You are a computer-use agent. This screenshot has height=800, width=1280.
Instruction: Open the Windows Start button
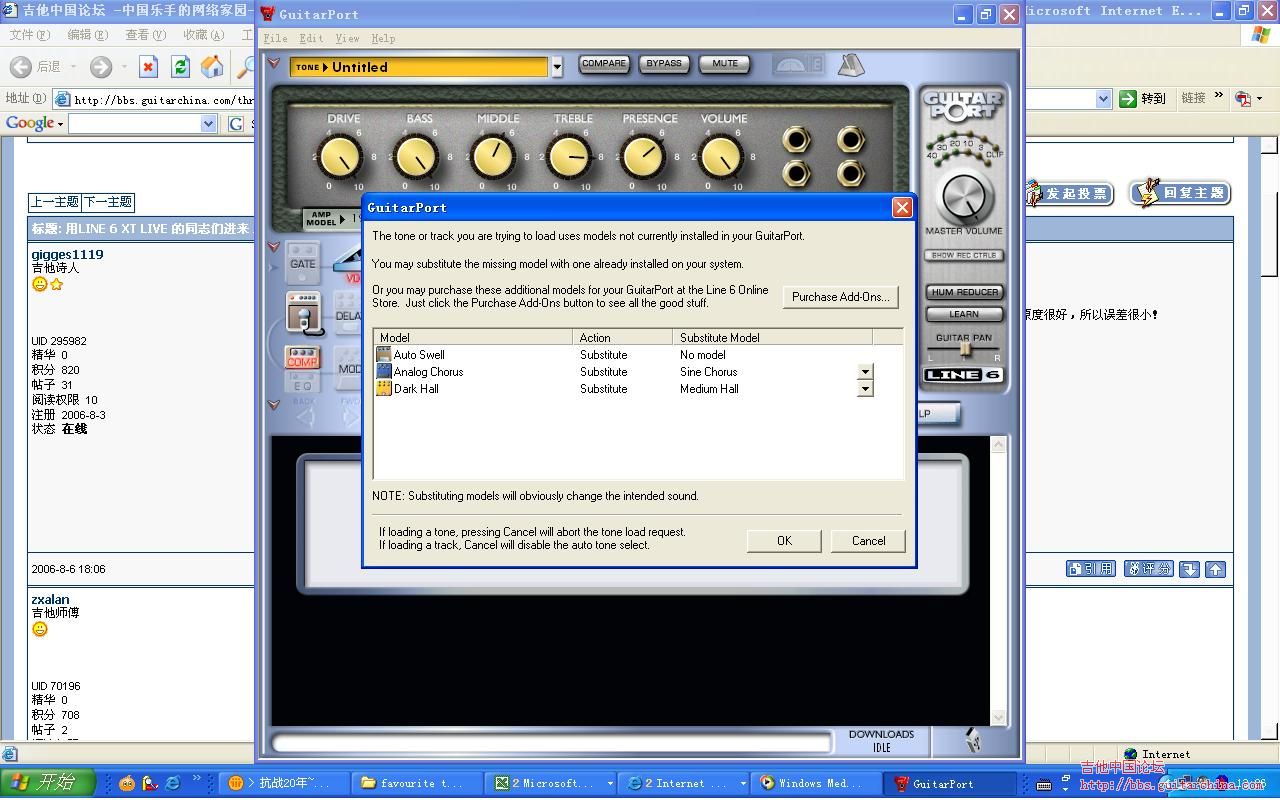pos(47,783)
